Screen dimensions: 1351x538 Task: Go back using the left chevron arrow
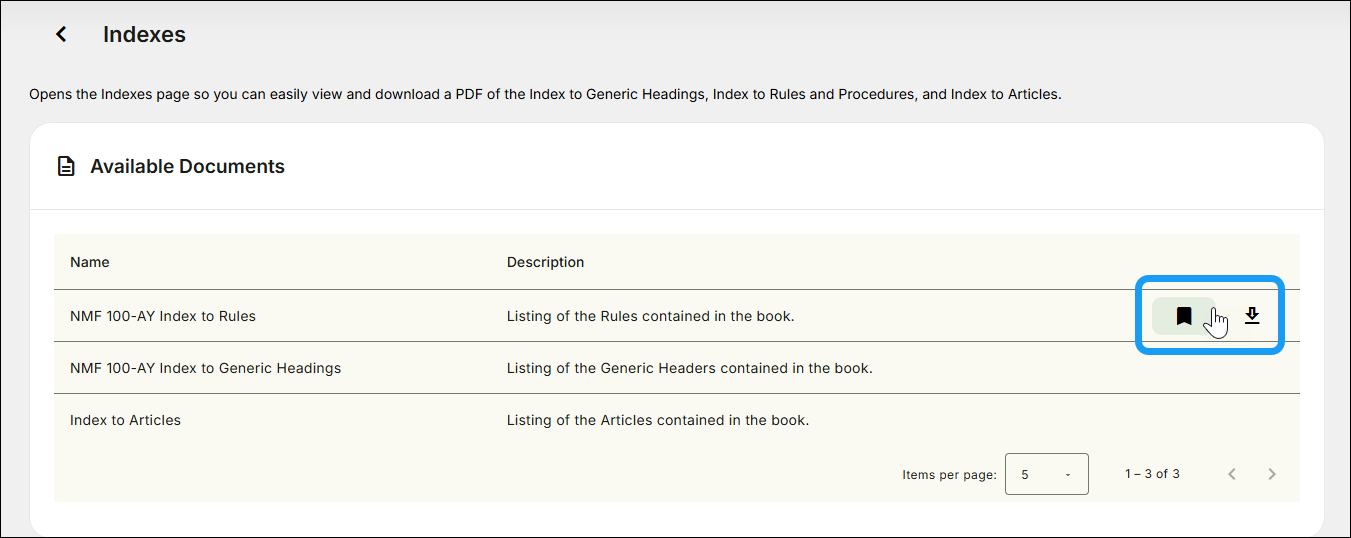tap(61, 34)
